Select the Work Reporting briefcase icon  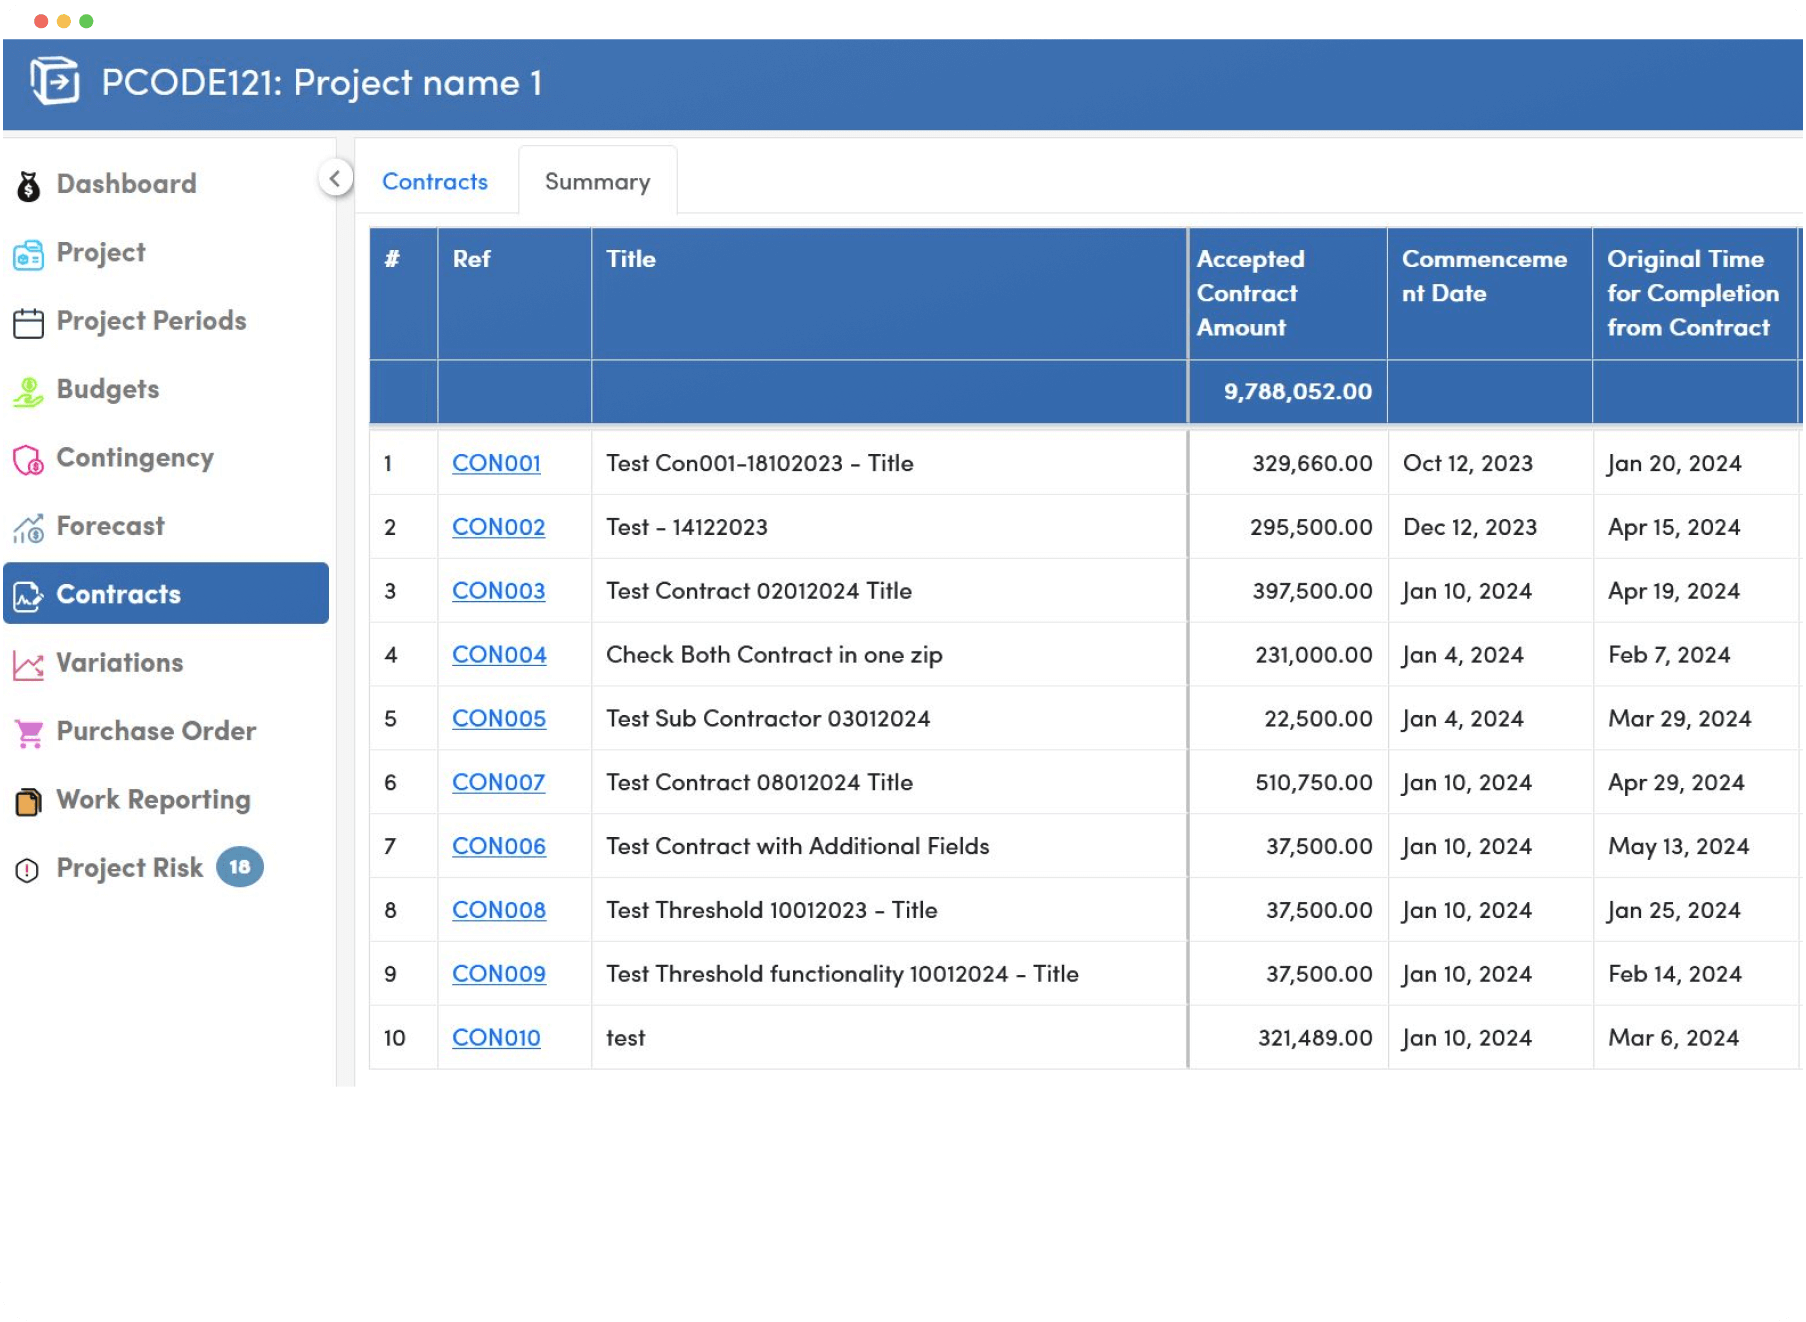29,799
